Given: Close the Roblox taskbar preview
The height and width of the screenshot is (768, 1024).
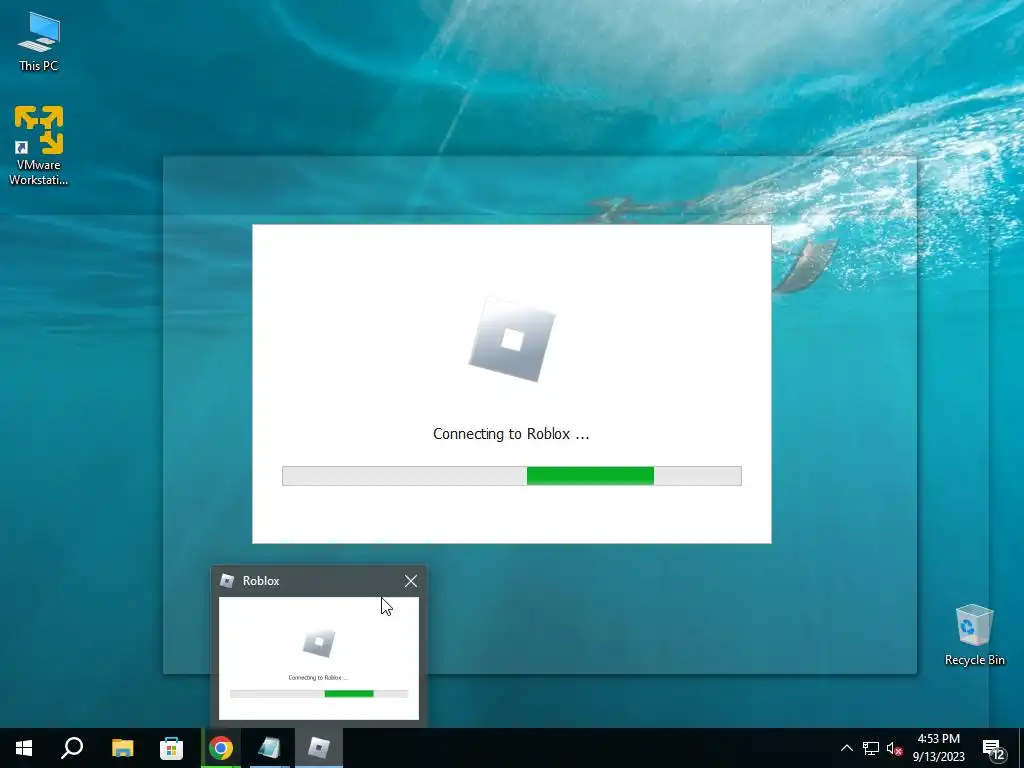Looking at the screenshot, I should [411, 581].
